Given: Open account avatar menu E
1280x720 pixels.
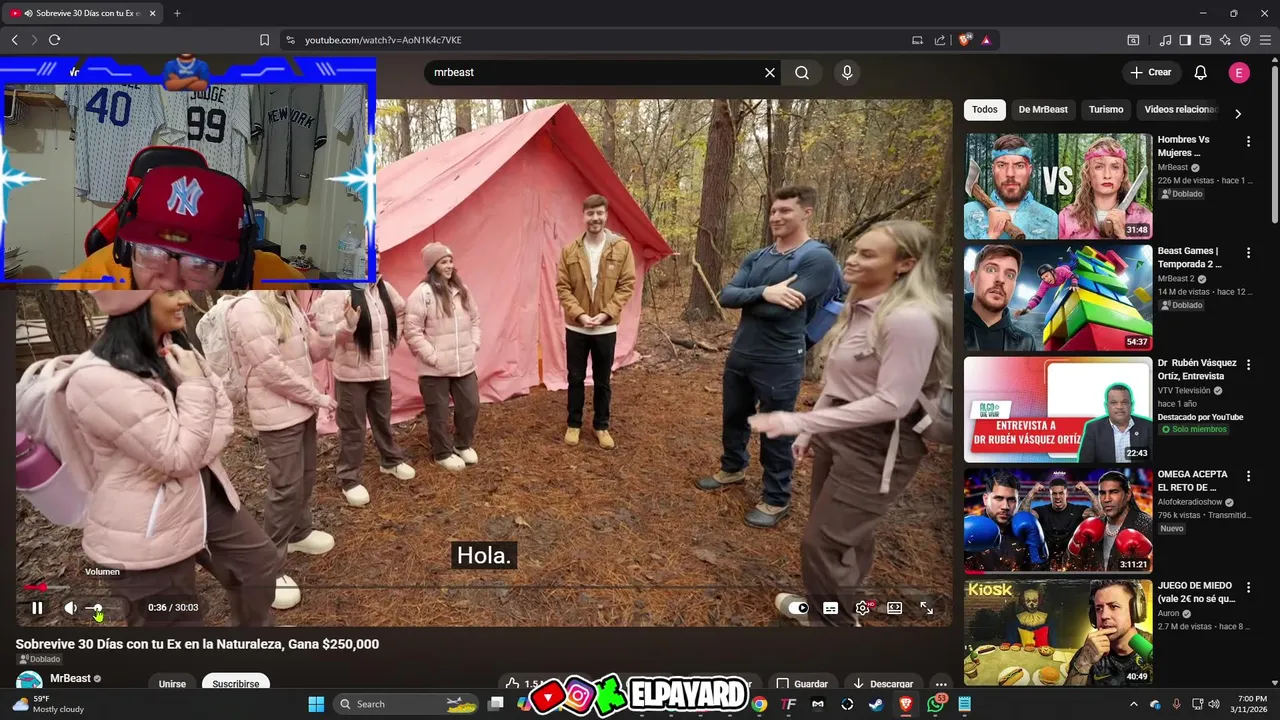Looking at the screenshot, I should [1239, 72].
